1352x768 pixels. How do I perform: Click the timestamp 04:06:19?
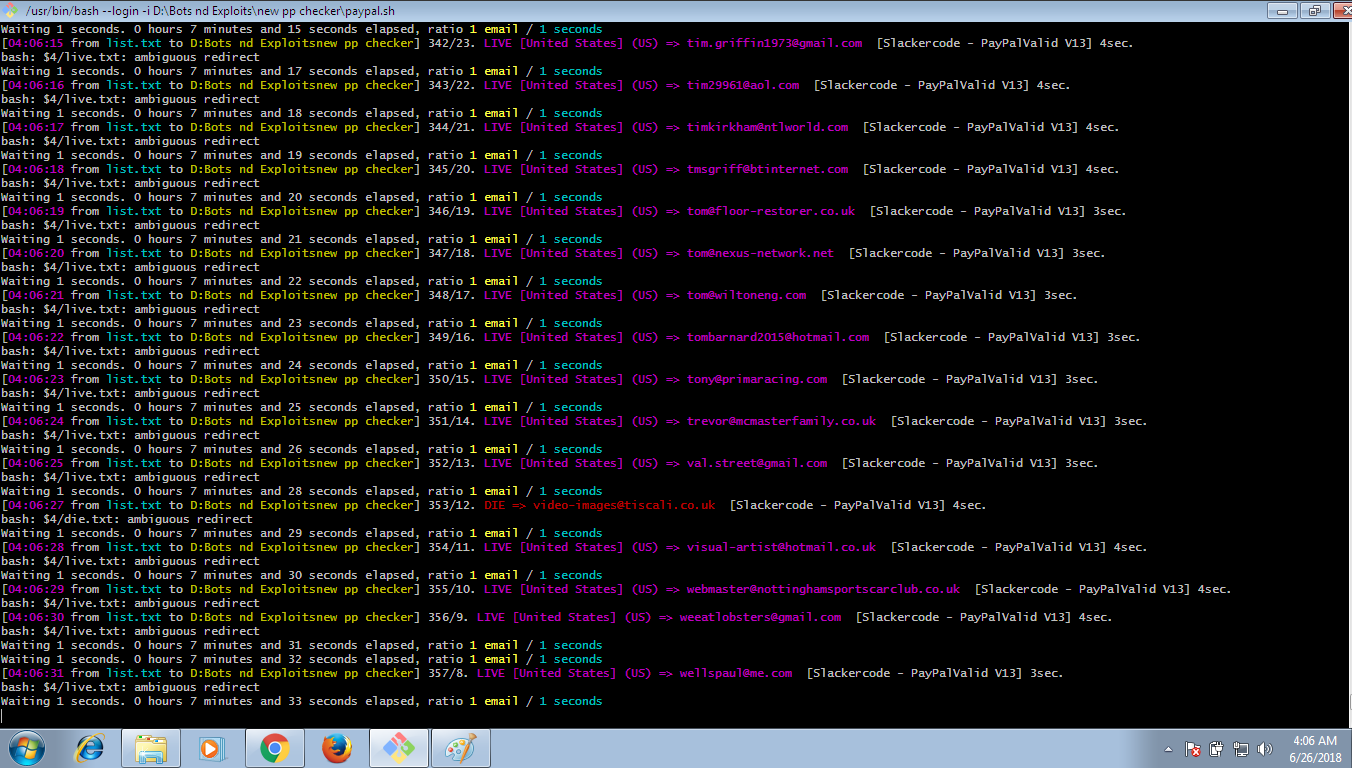pos(35,212)
